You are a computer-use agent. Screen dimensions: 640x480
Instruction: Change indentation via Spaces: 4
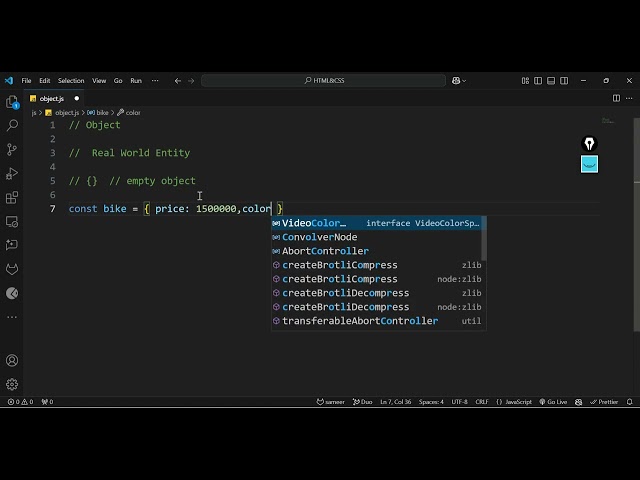pyautogui.click(x=431, y=402)
